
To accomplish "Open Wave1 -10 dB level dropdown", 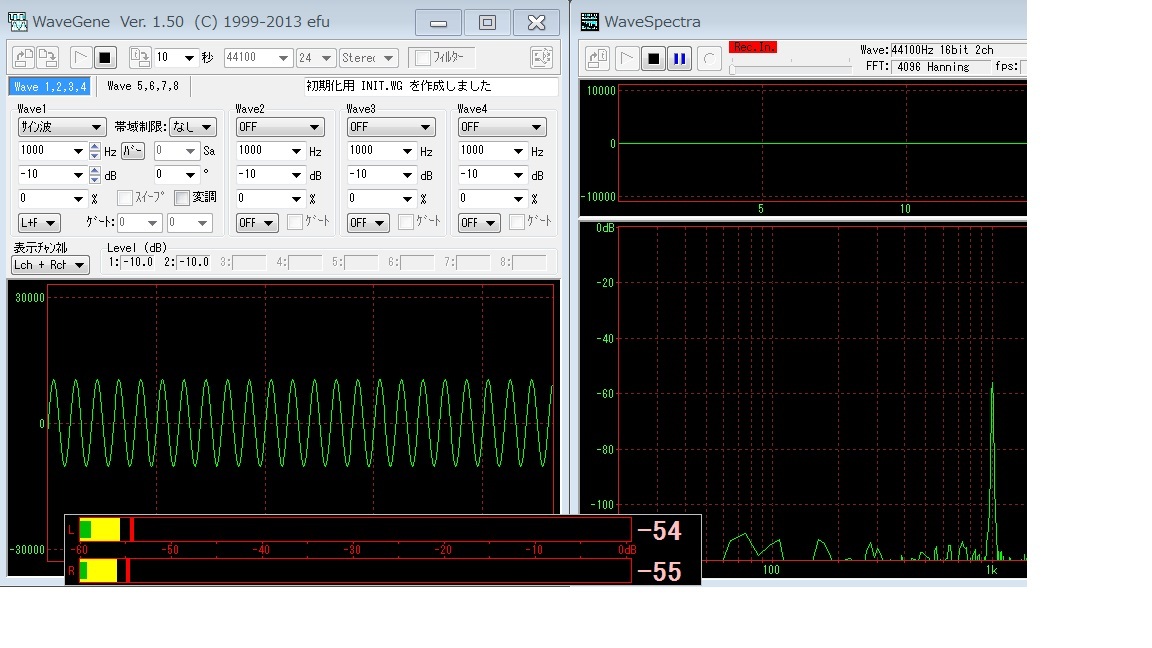I will 51,175.
